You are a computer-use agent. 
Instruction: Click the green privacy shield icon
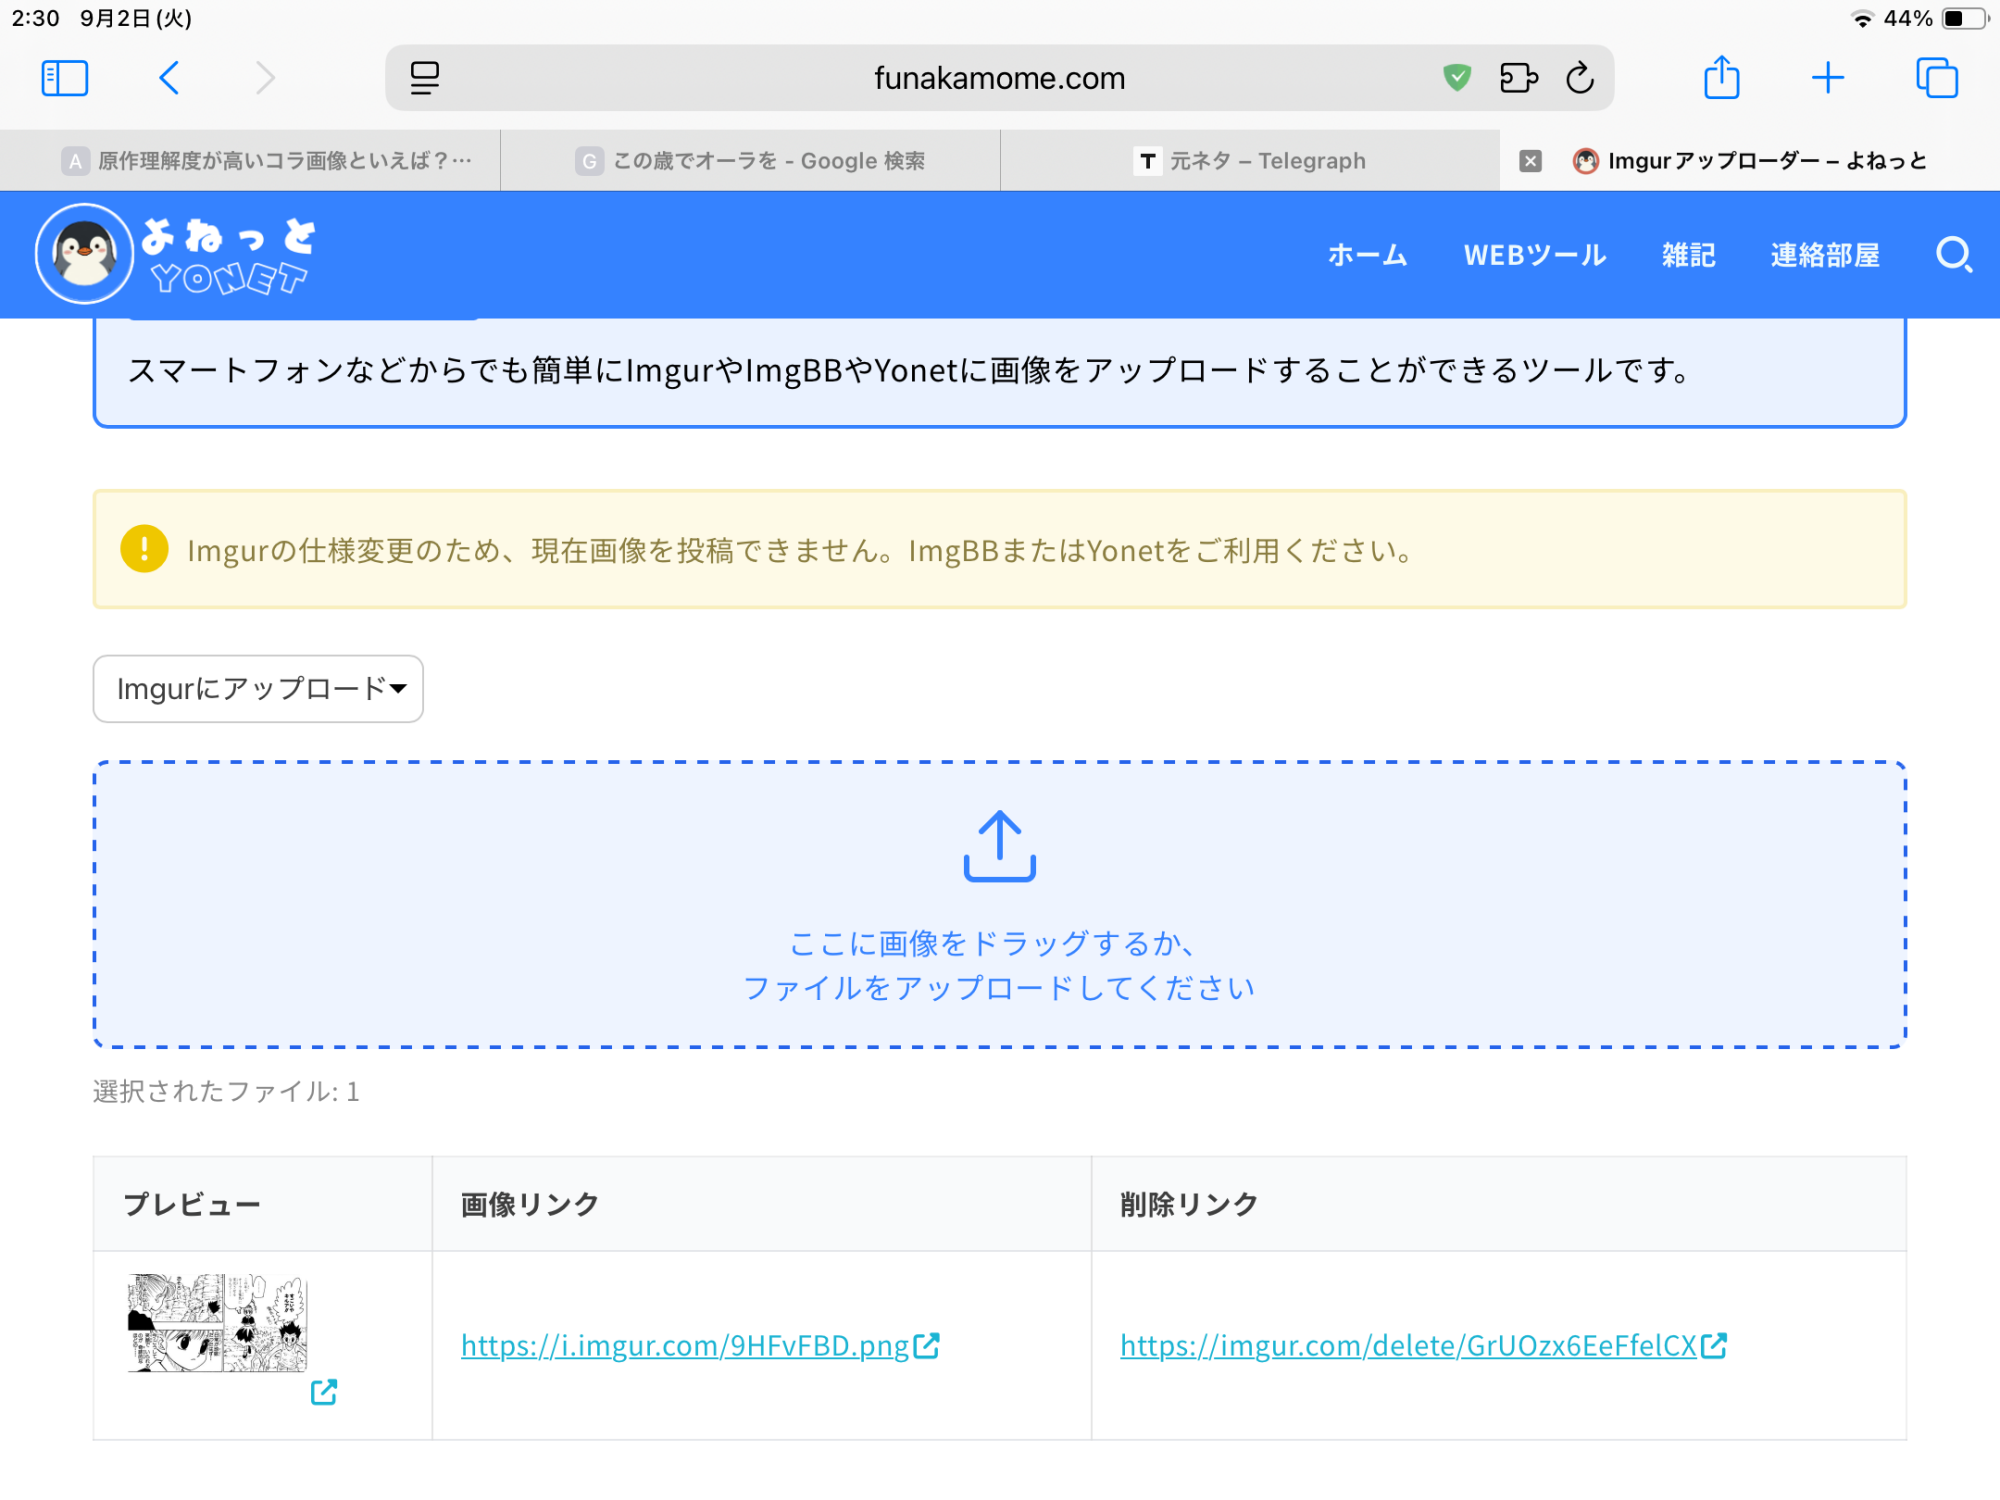(1457, 77)
